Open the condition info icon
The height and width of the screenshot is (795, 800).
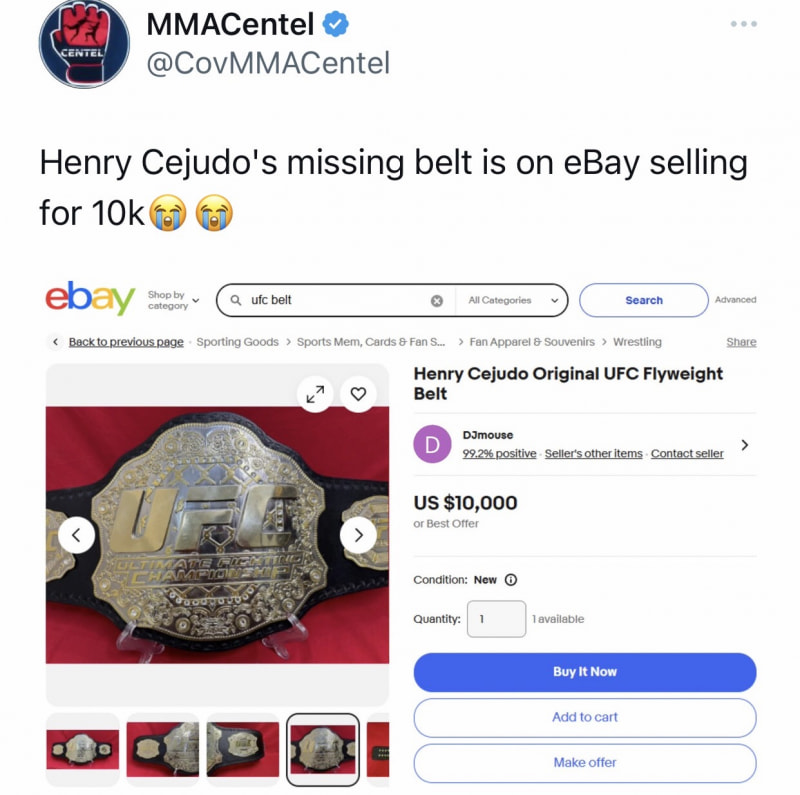click(511, 580)
